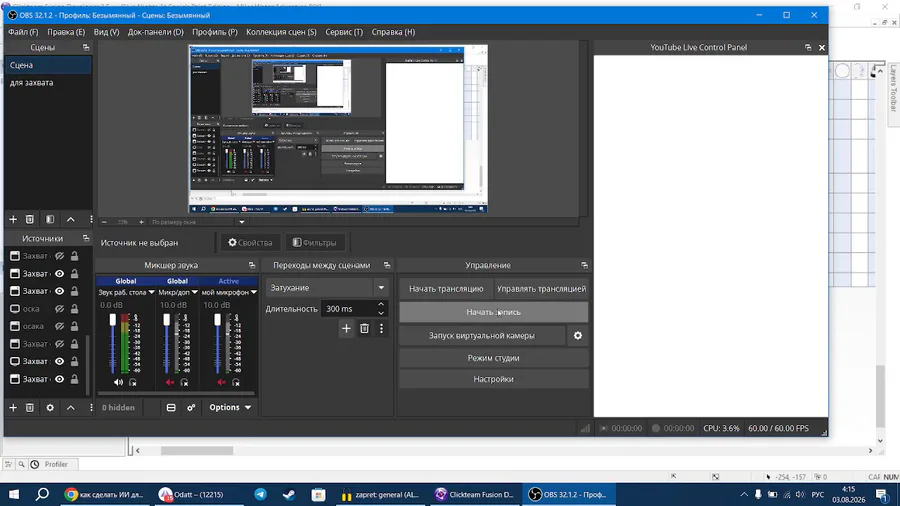The image size is (900, 506).
Task: Pop out the Микшер звука dock
Action: coord(251,265)
